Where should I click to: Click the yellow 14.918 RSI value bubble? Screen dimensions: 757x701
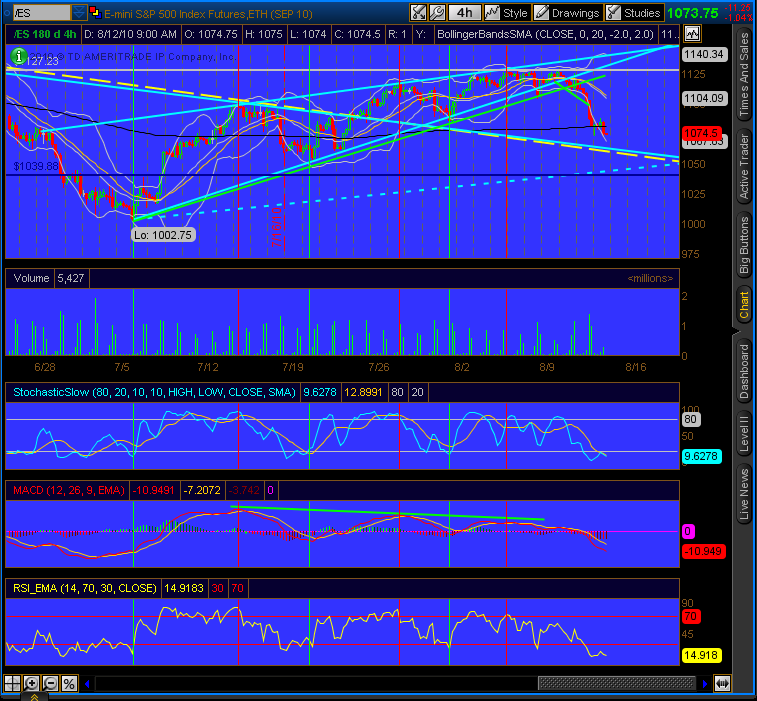701,655
